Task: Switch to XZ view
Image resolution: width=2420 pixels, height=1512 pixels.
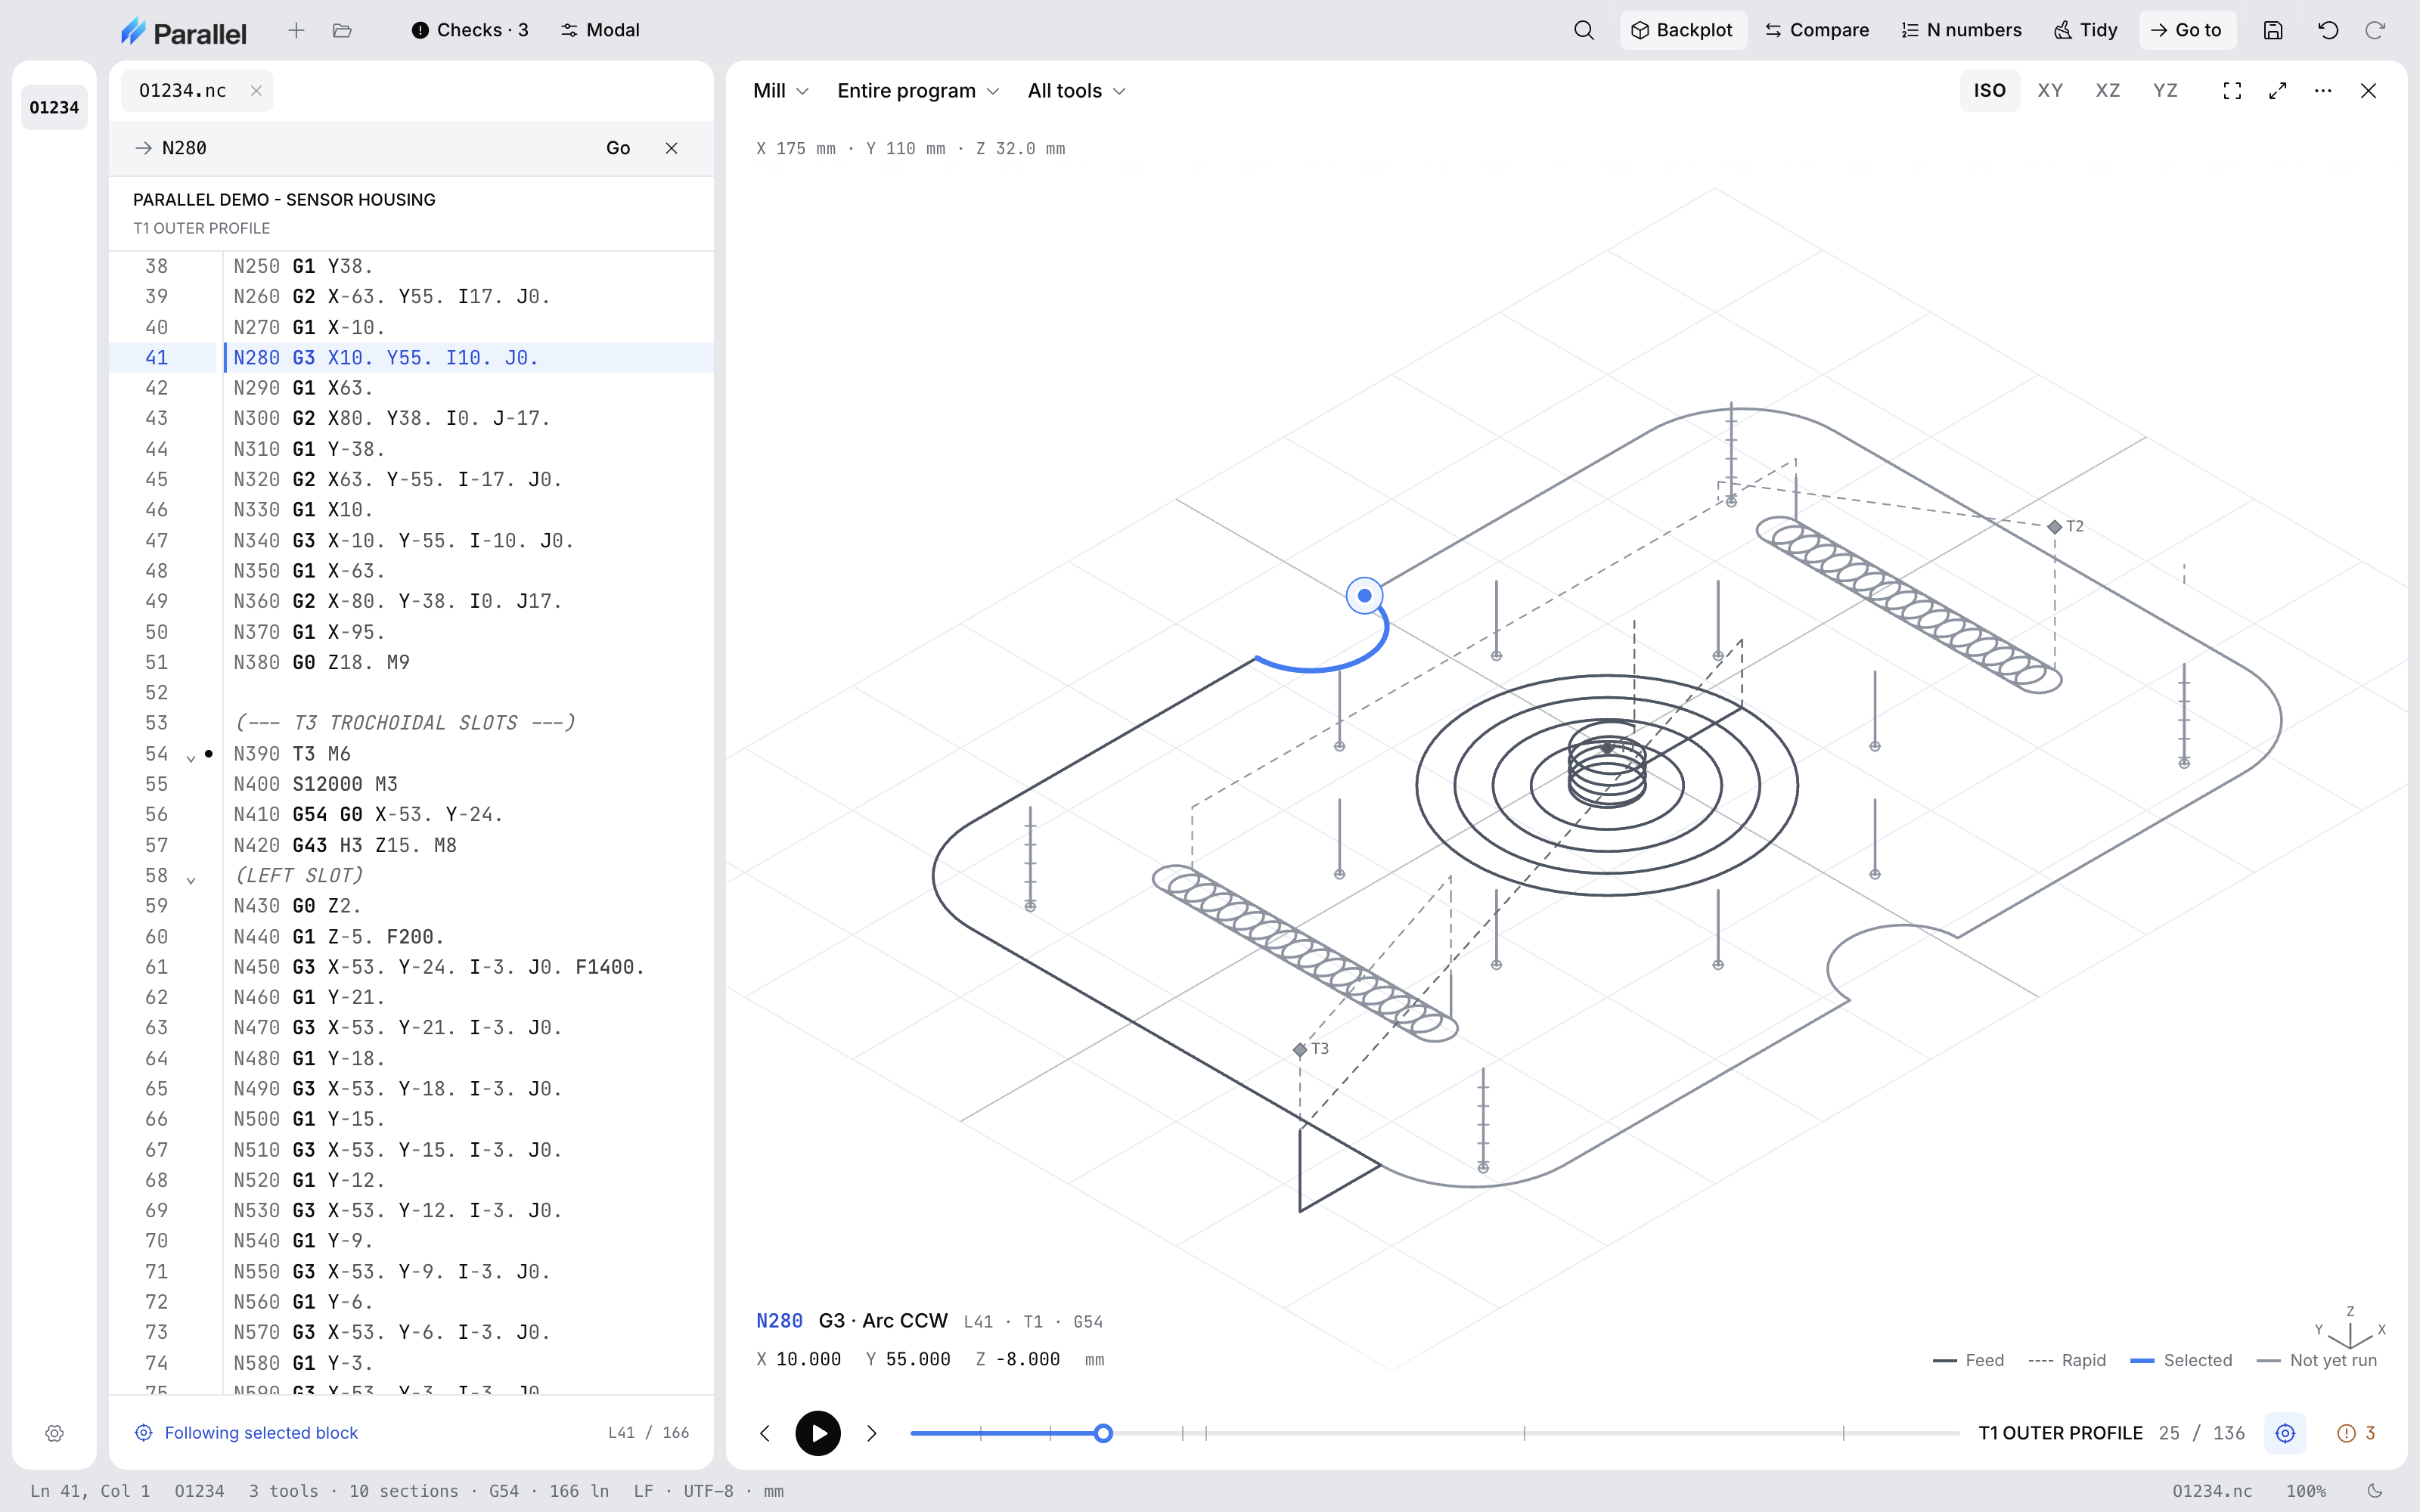Action: click(x=2107, y=91)
